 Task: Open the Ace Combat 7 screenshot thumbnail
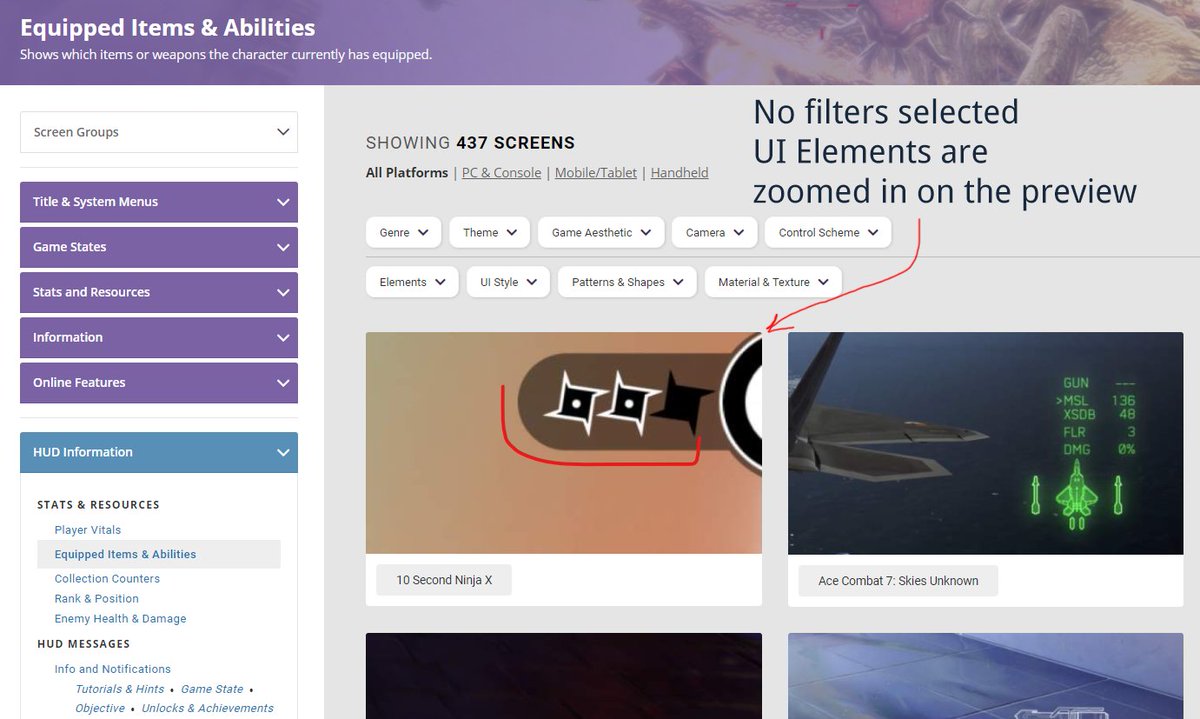(x=986, y=443)
